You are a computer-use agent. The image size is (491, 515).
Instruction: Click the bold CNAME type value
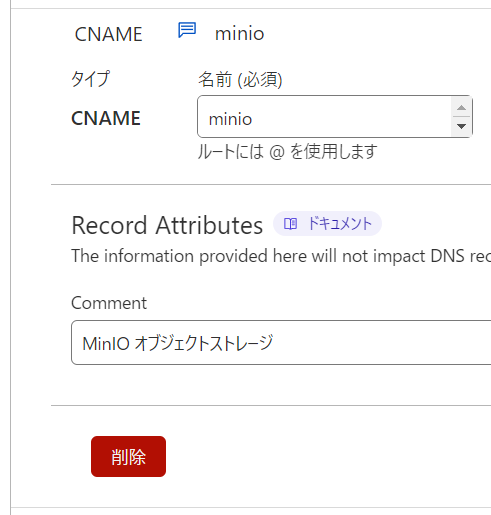pyautogui.click(x=106, y=118)
